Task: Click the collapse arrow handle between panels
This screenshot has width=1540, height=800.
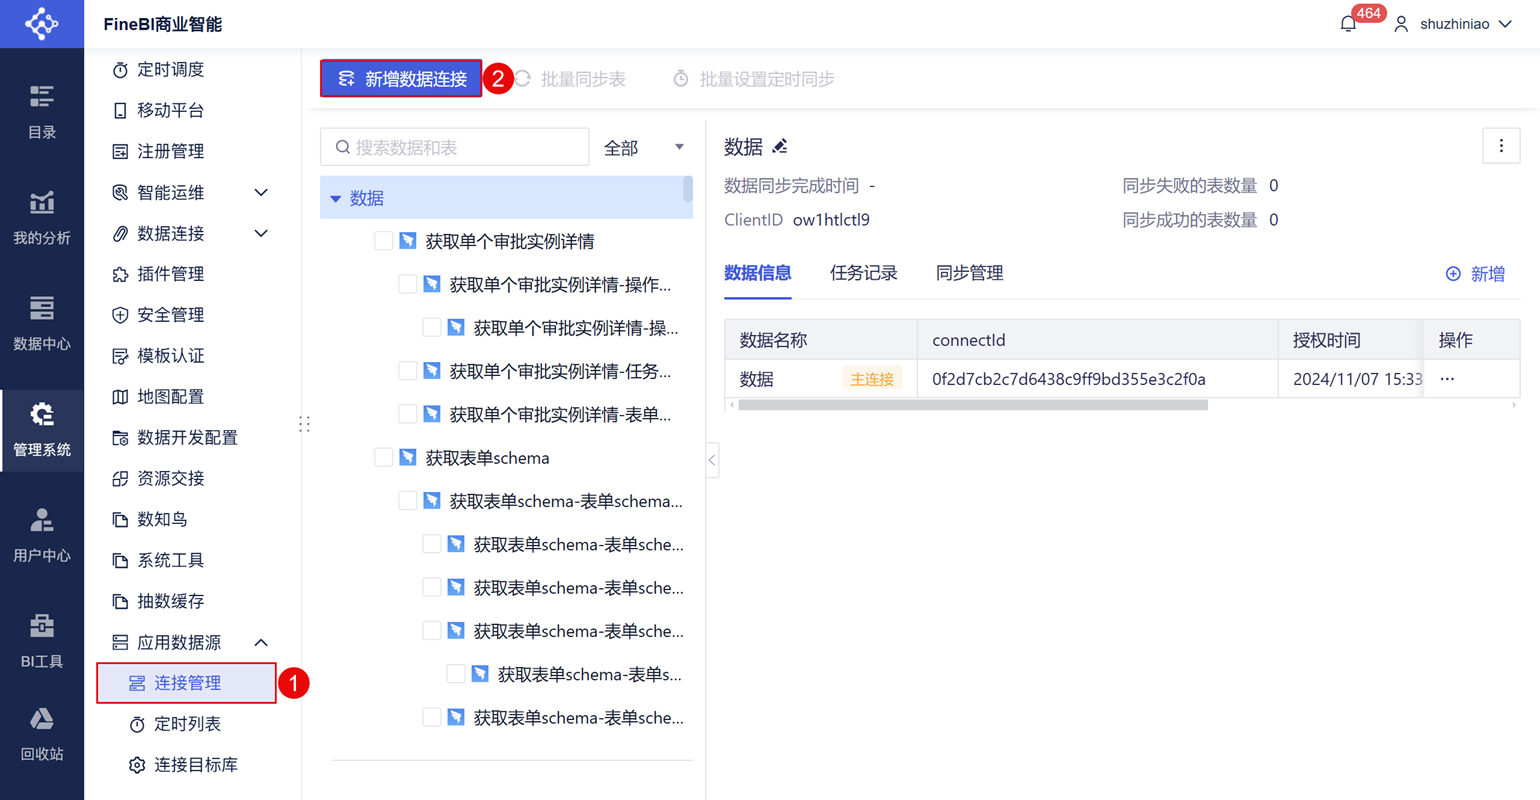Action: 712,460
